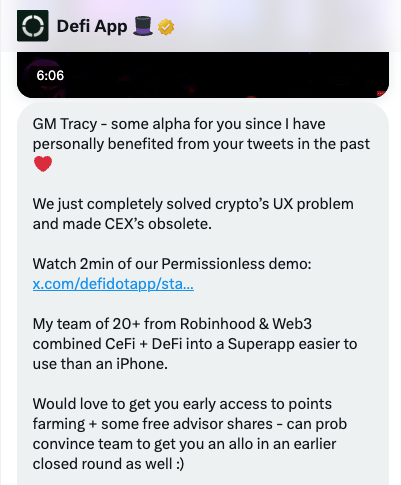This screenshot has height=485, width=401.
Task: Click the 'solved crypto's UX problem' sentence
Action: (193, 204)
